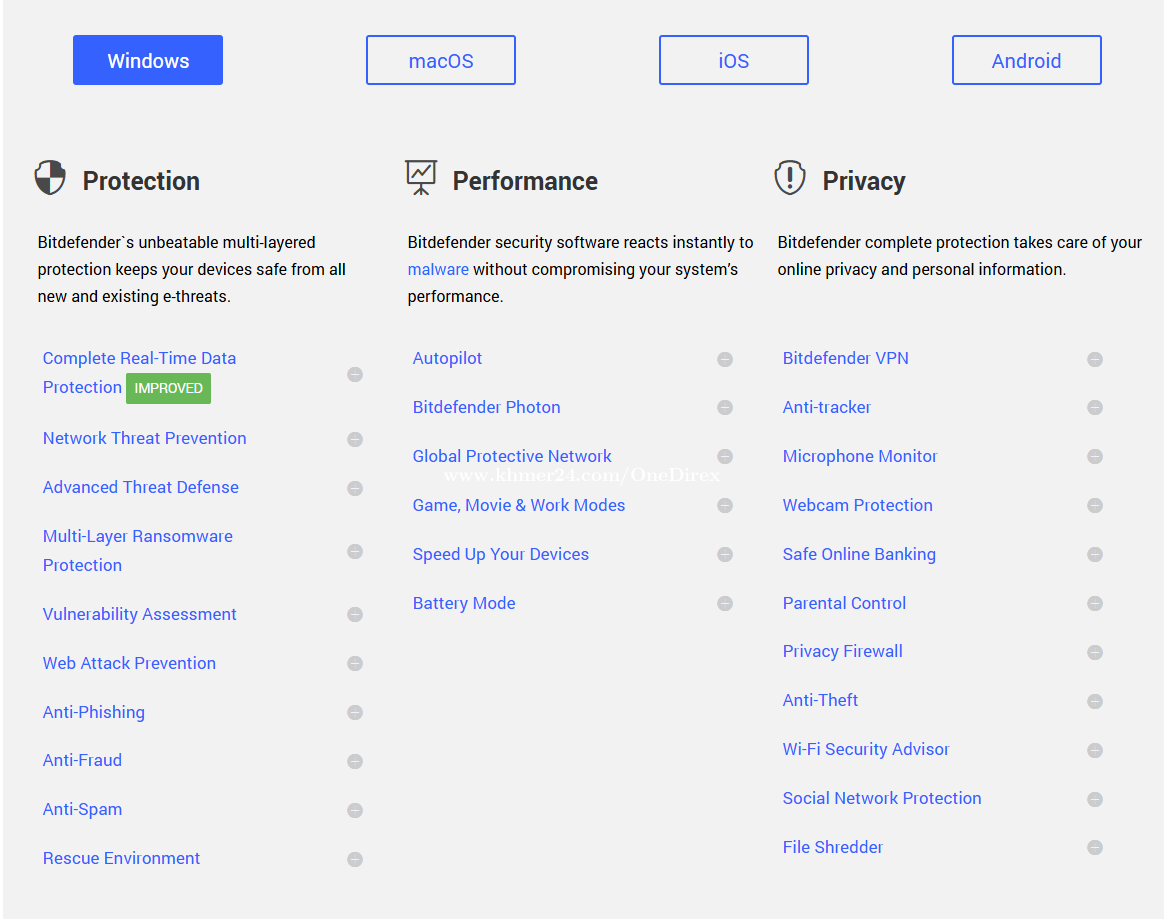Screen dimensions: 1164x919
Task: Click minus icon beside Battery Mode
Action: [725, 604]
